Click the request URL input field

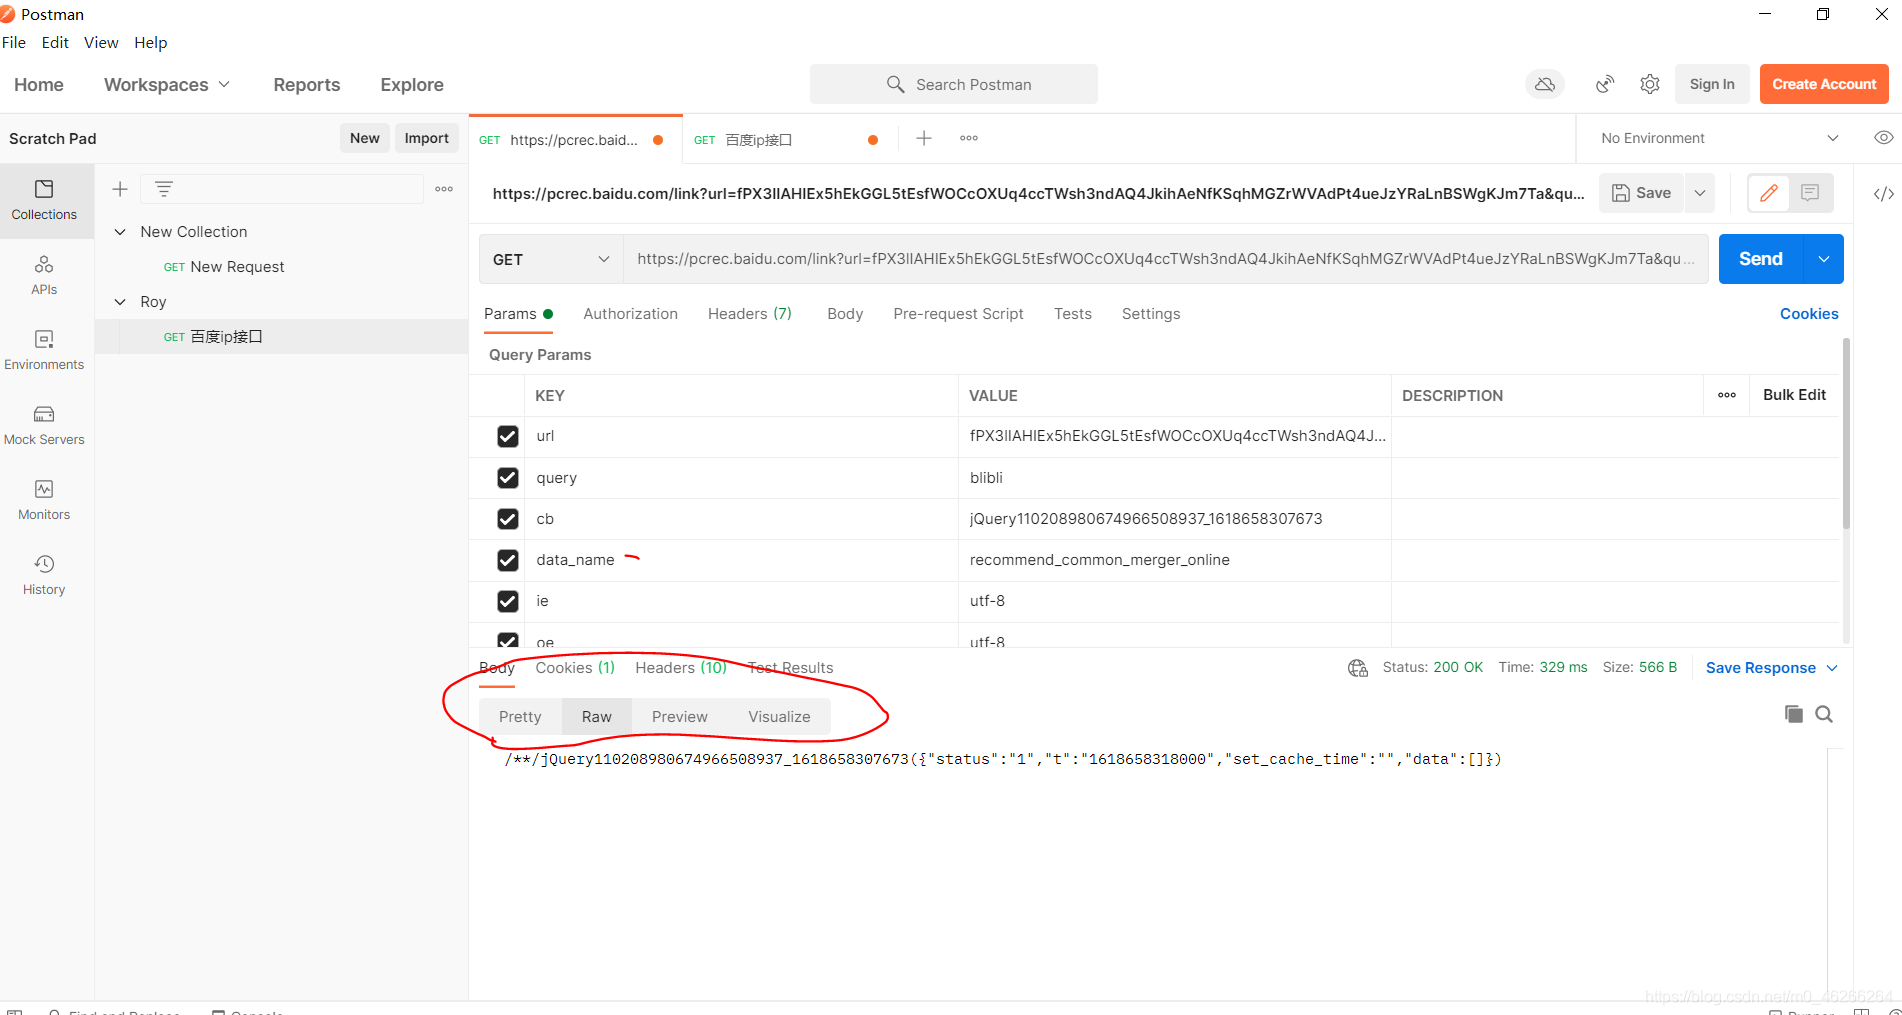tap(1166, 259)
